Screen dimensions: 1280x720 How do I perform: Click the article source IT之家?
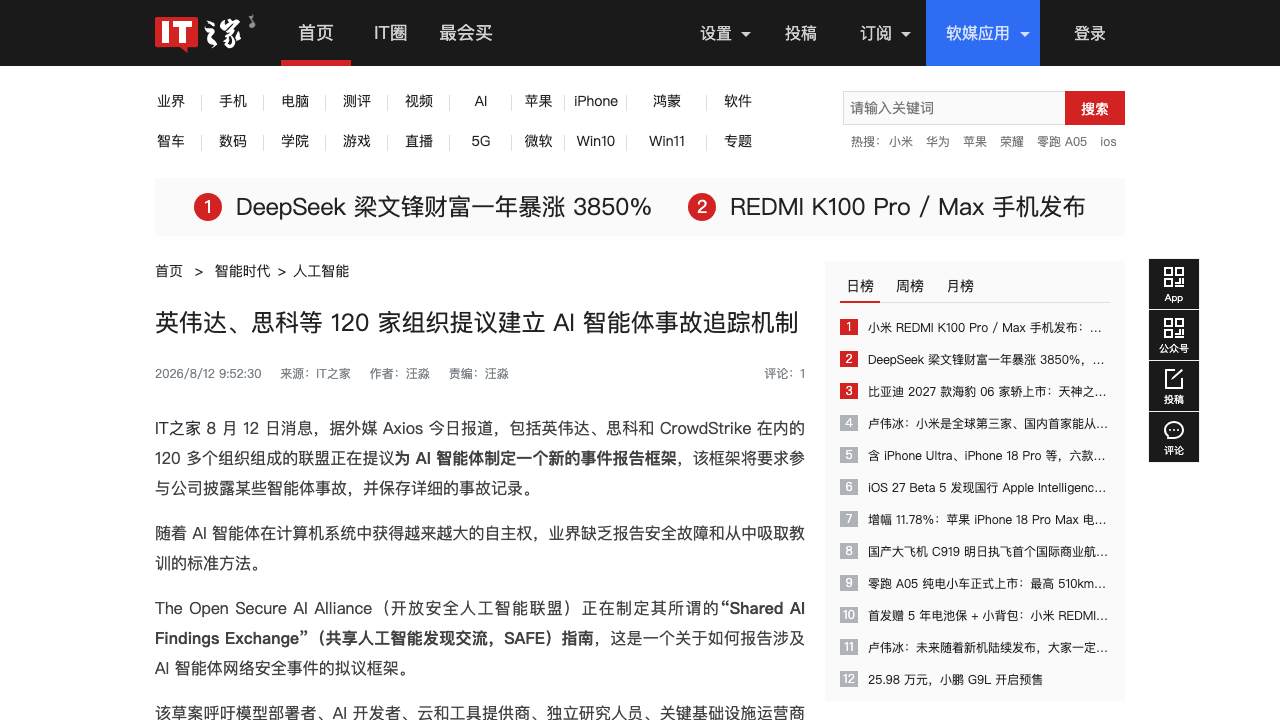(x=333, y=374)
